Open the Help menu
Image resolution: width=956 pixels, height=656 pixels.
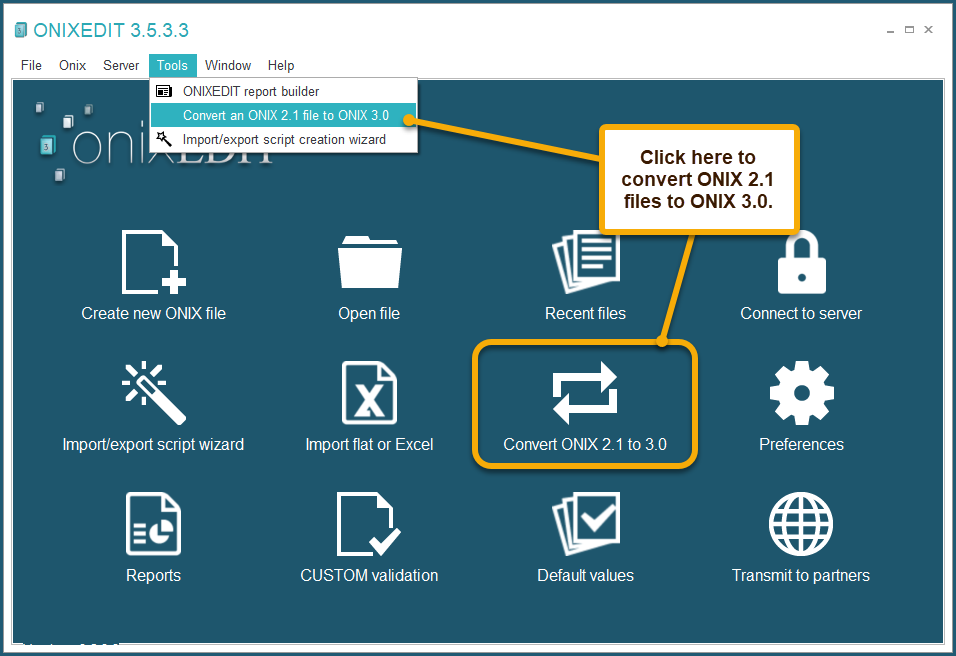tap(281, 65)
